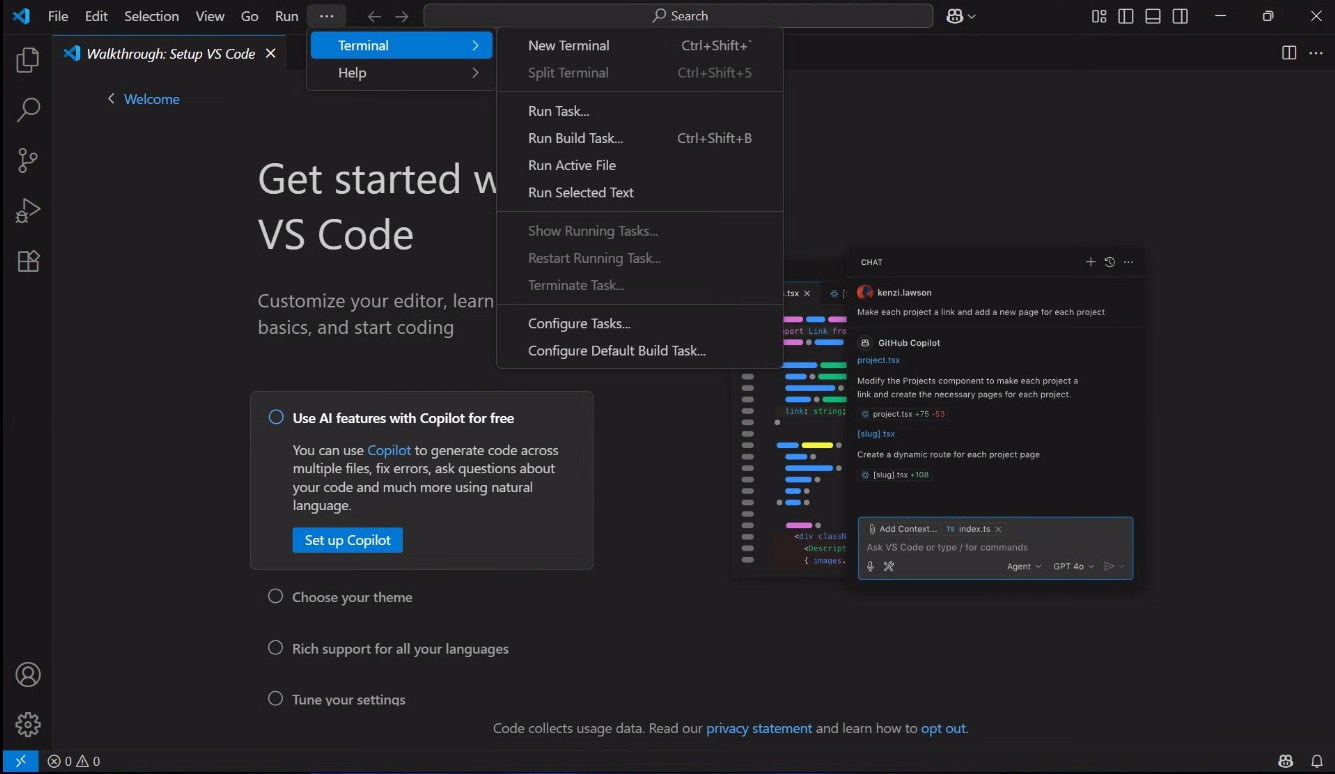Toggle Primary Side Bar layout icon
The image size is (1335, 774).
pyautogui.click(x=1126, y=16)
